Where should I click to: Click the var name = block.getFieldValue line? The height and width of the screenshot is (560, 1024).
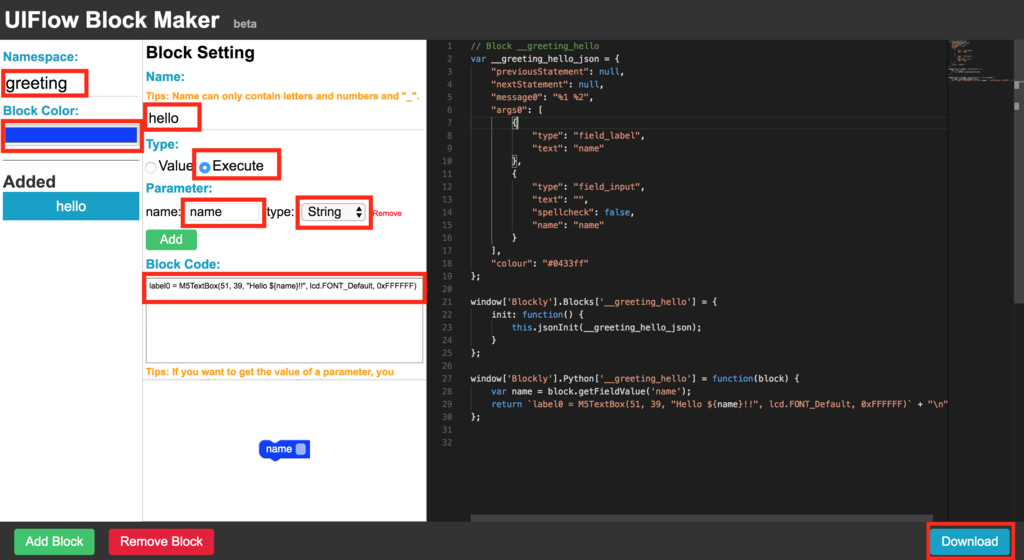coord(591,392)
